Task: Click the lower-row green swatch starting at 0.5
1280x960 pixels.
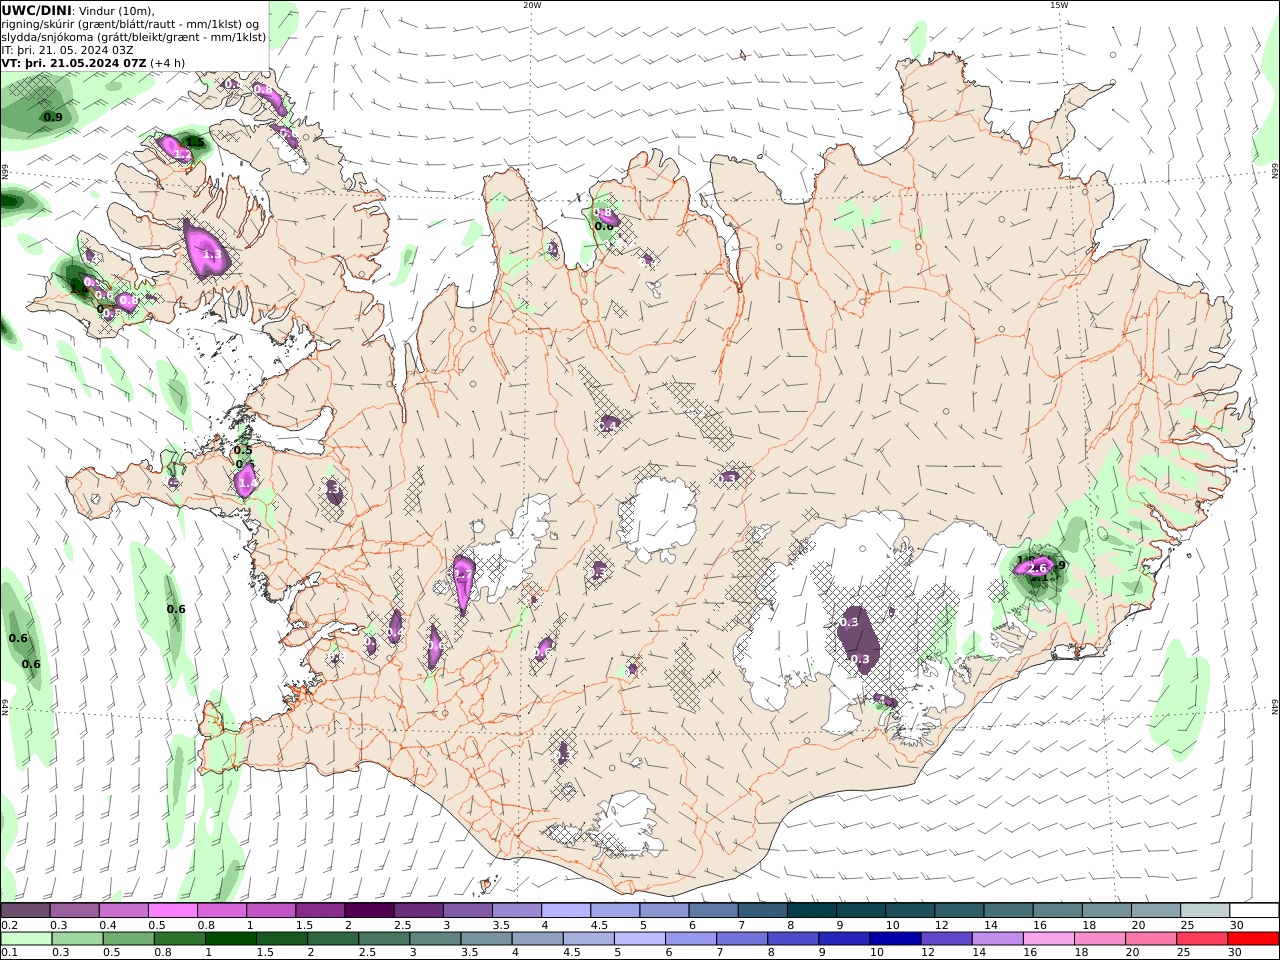Action: click(128, 939)
